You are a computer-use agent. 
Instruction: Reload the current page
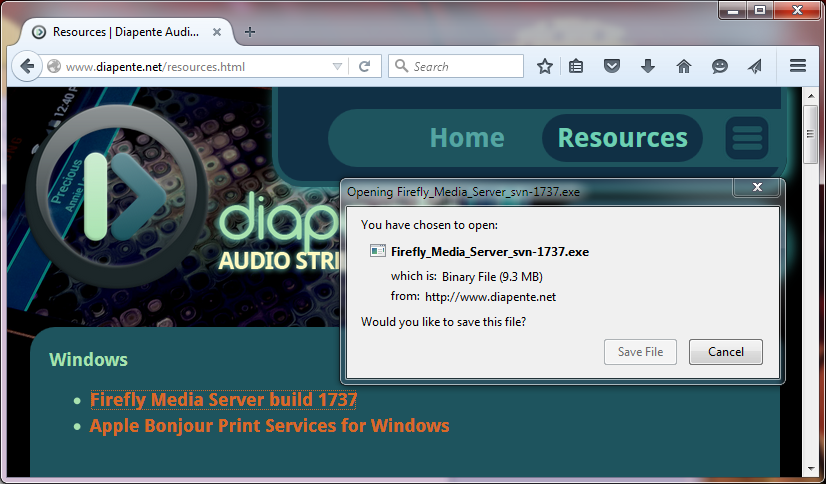[x=365, y=67]
